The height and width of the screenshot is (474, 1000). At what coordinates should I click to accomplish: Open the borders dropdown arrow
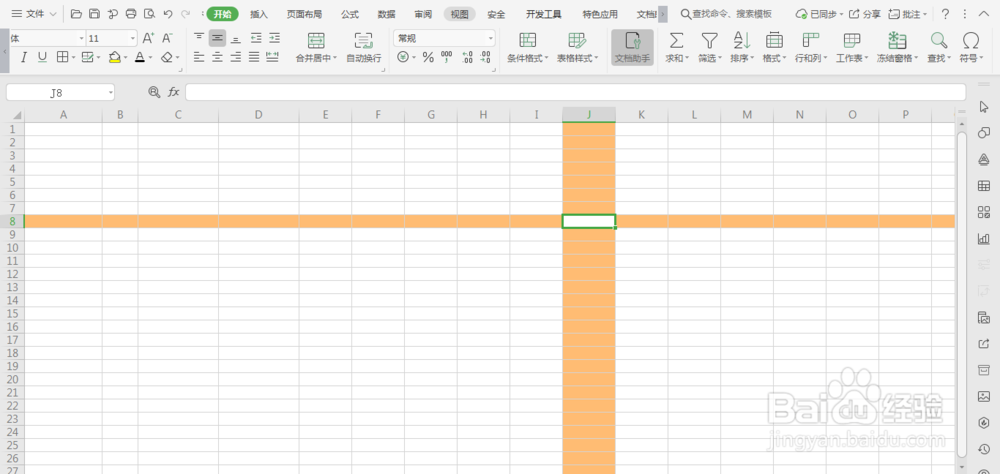pyautogui.click(x=73, y=58)
